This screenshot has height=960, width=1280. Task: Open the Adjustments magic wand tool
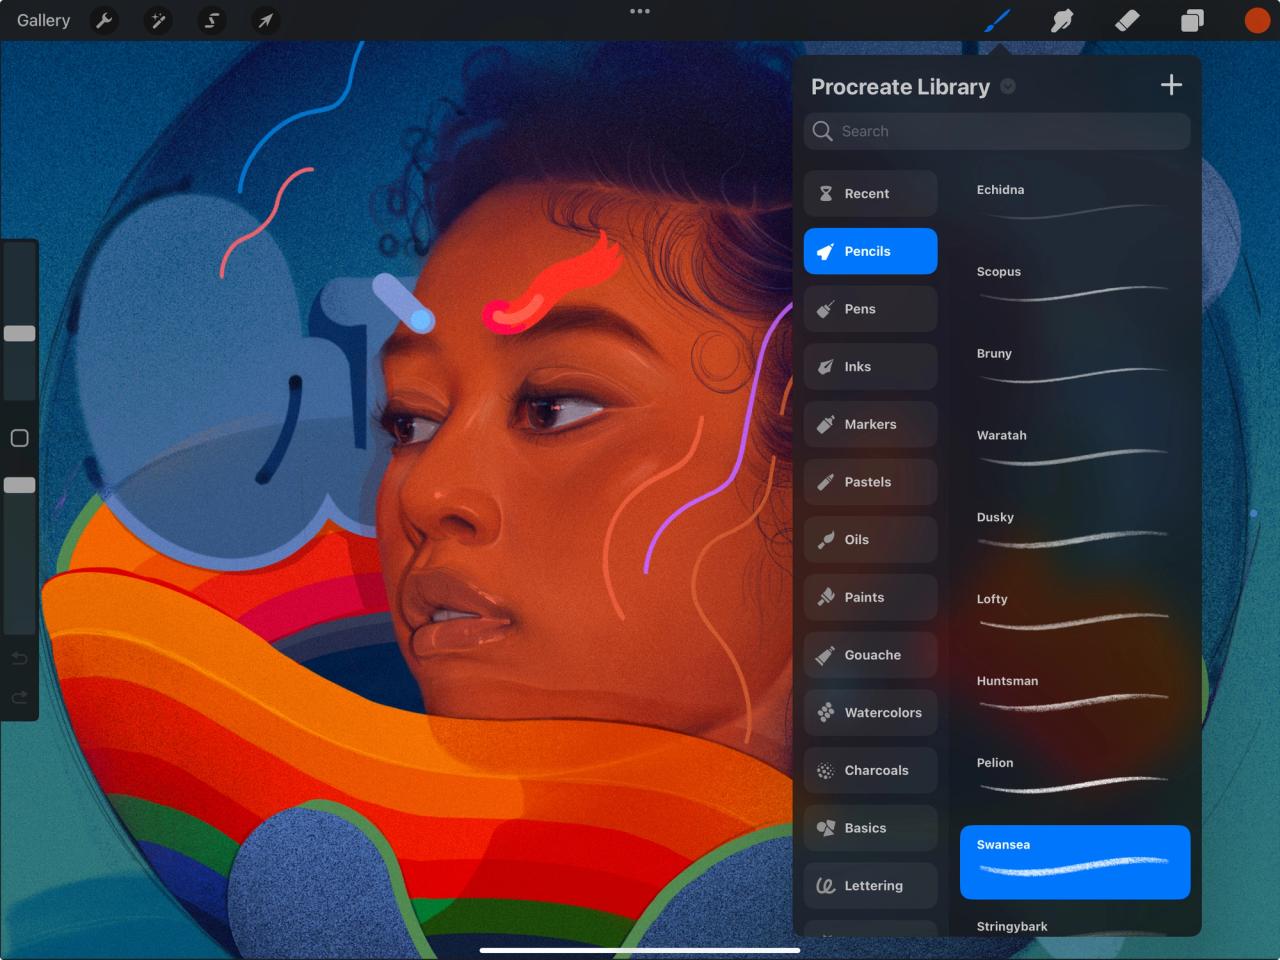(x=158, y=20)
